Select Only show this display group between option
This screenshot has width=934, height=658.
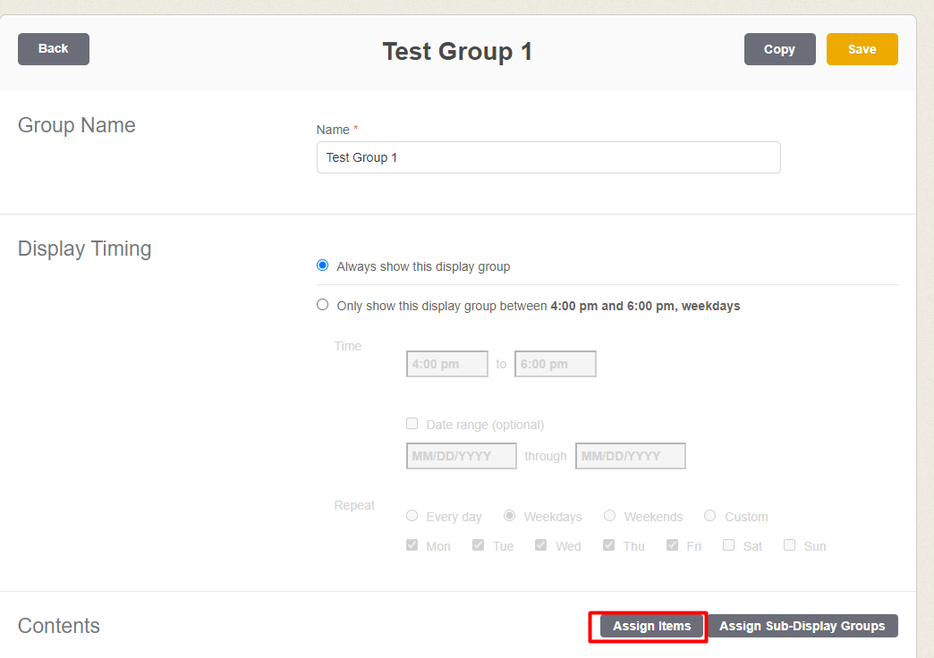click(x=322, y=305)
